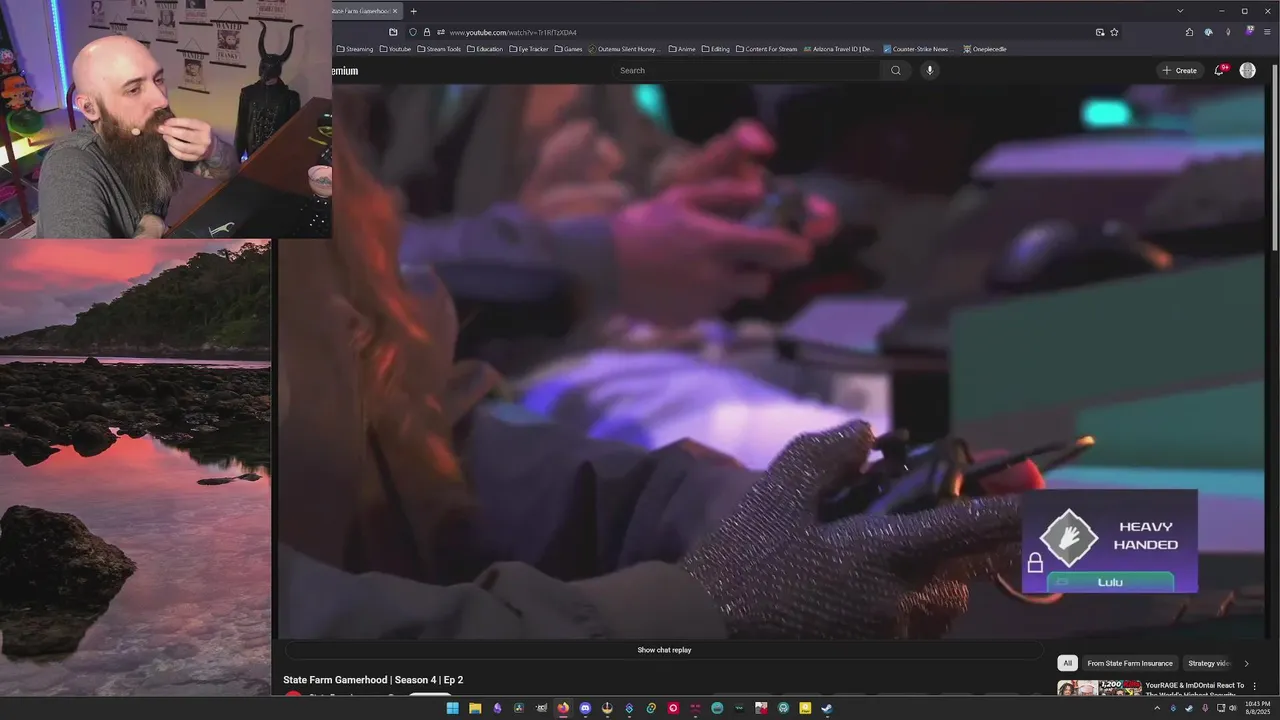Open Onepiecedle bookmark
This screenshot has height=720, width=1280.
985,49
